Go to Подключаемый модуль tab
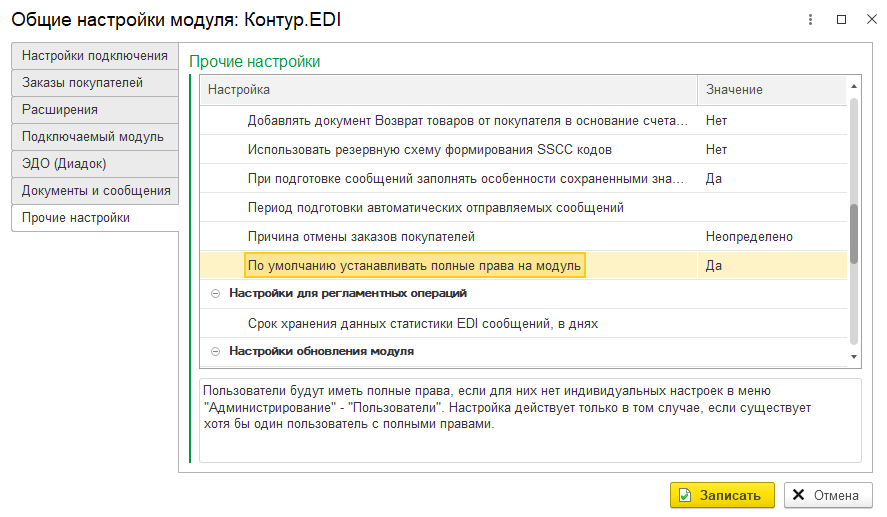The image size is (887, 517). (x=95, y=137)
